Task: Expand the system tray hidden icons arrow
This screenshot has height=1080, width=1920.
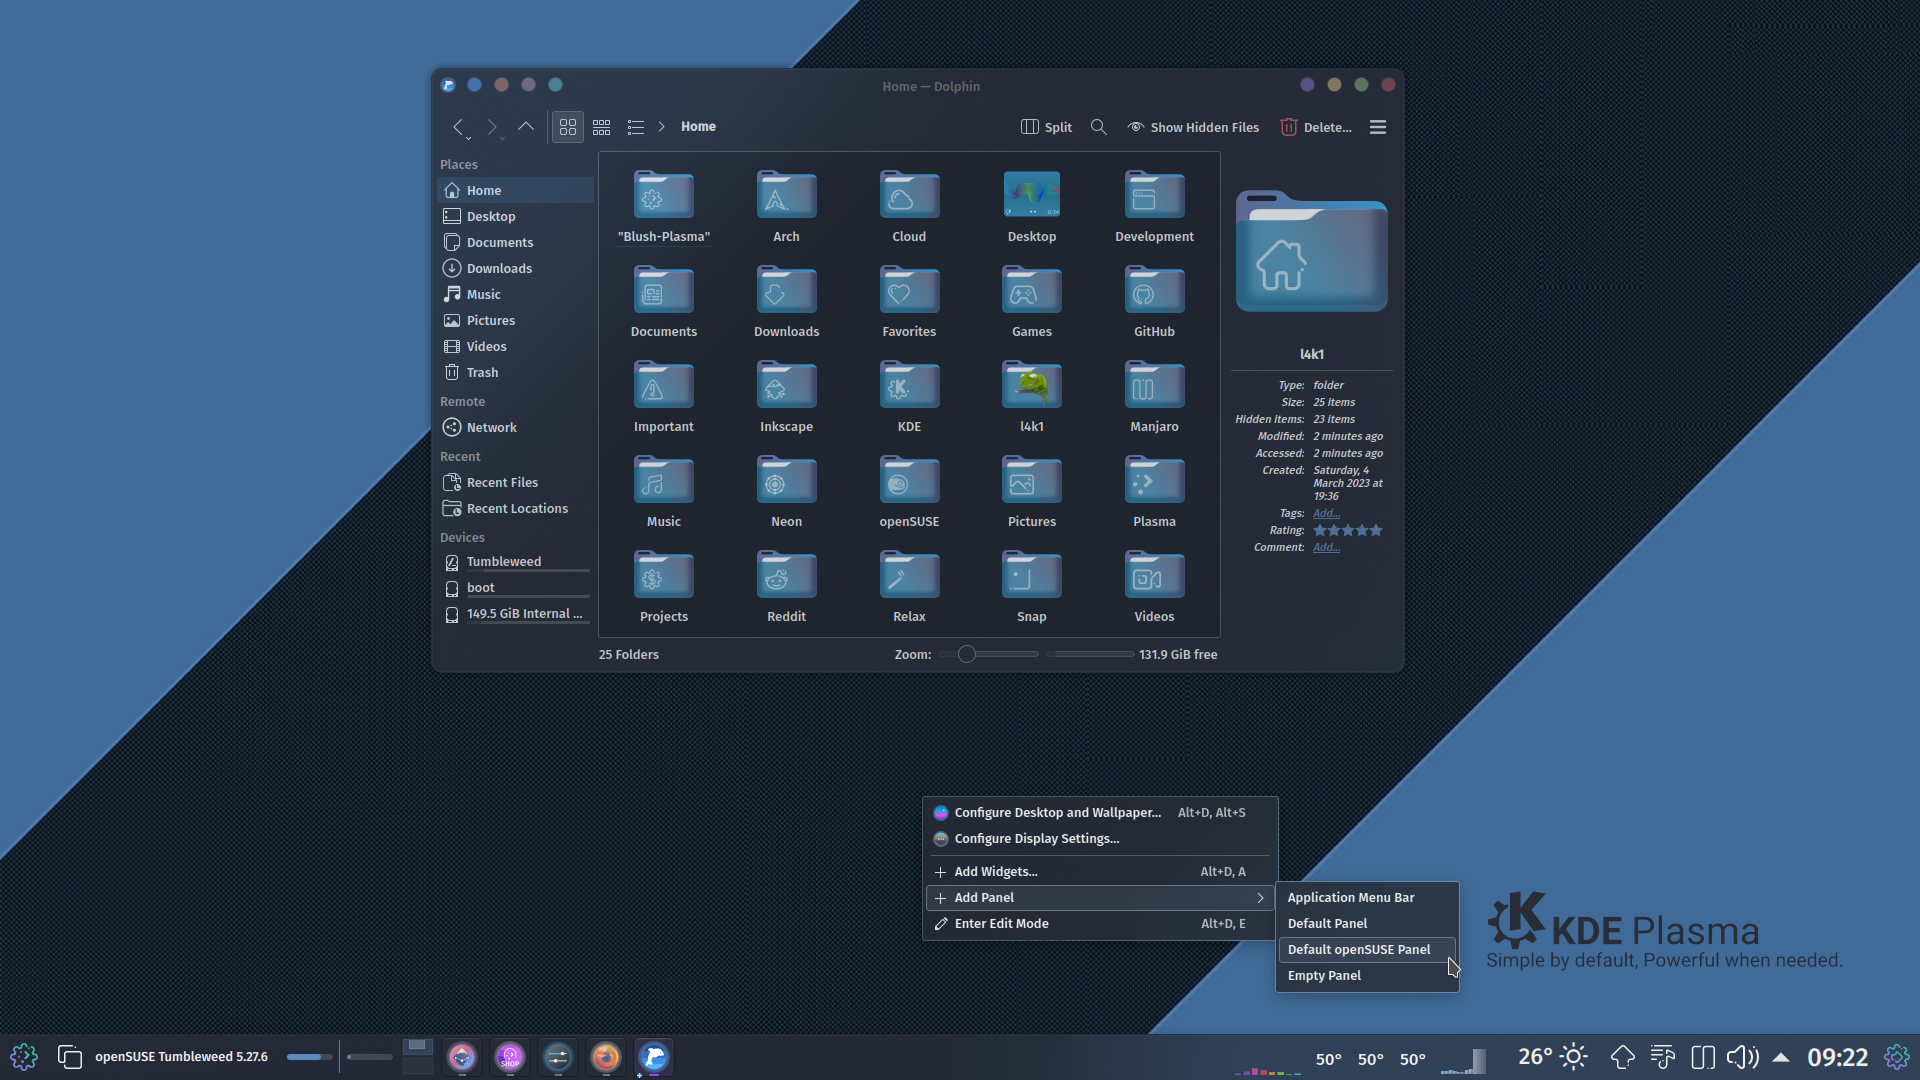Action: pos(1781,1057)
